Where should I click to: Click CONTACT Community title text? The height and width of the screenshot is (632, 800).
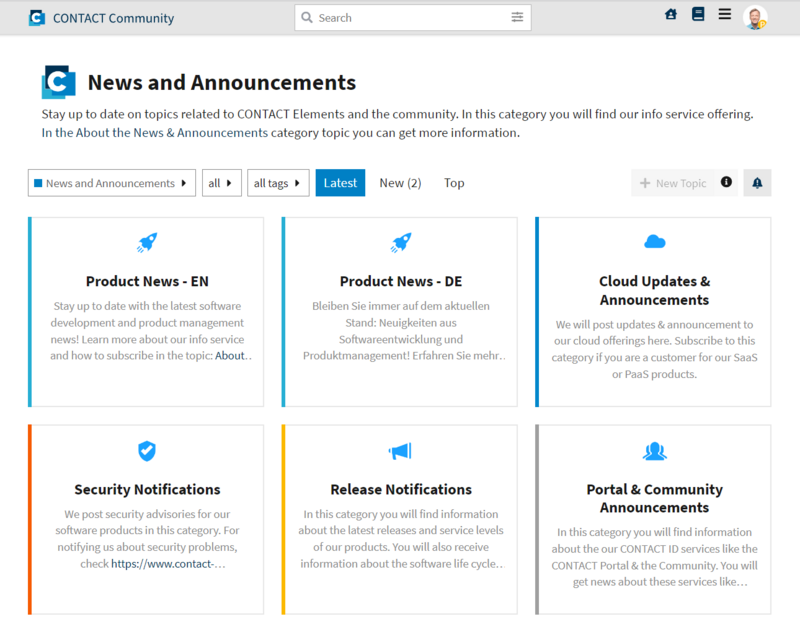point(113,18)
